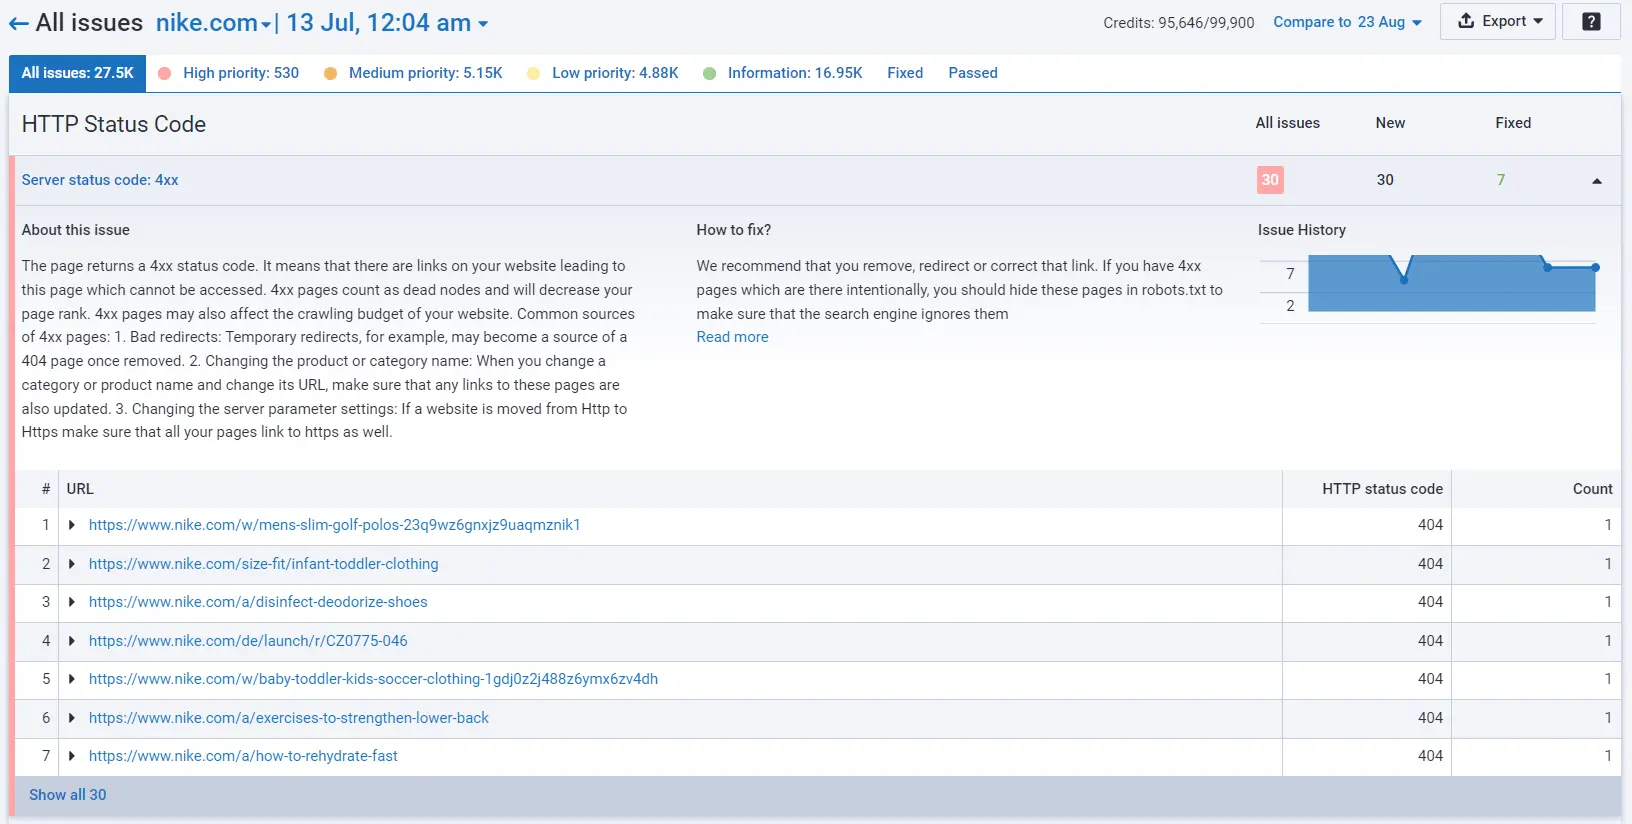Open the how-to-rehydrate-fast URL link
The height and width of the screenshot is (824, 1632).
(x=243, y=756)
